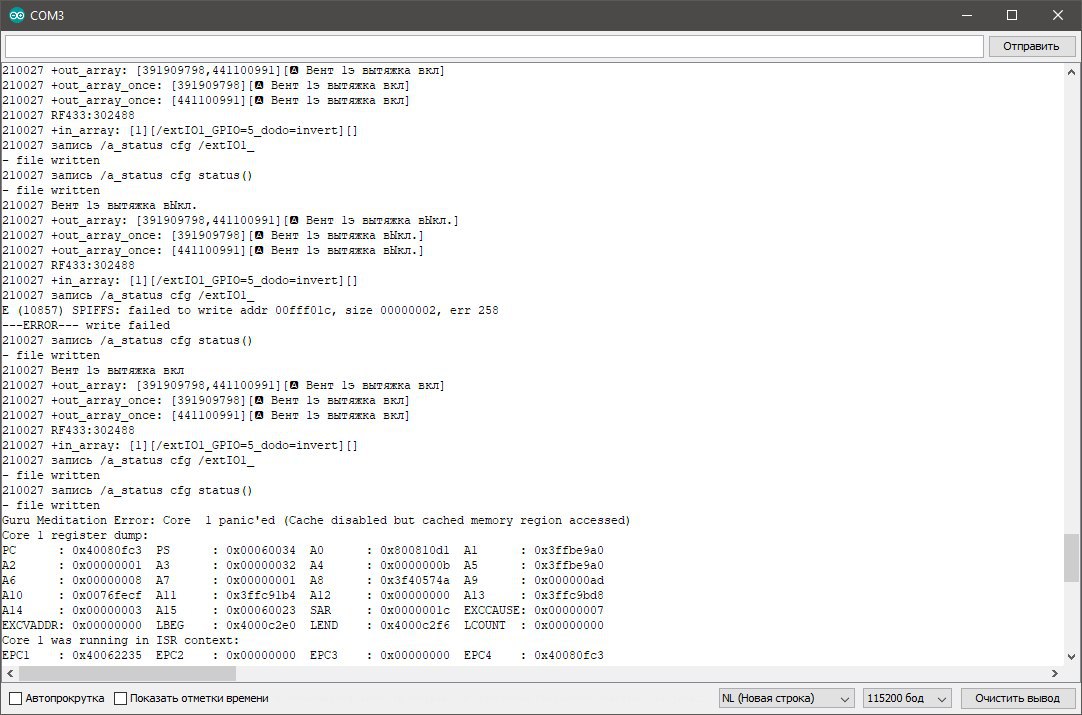Viewport: 1082px width, 715px height.
Task: Click horizontal scrollbar left arrow
Action: coord(9,673)
